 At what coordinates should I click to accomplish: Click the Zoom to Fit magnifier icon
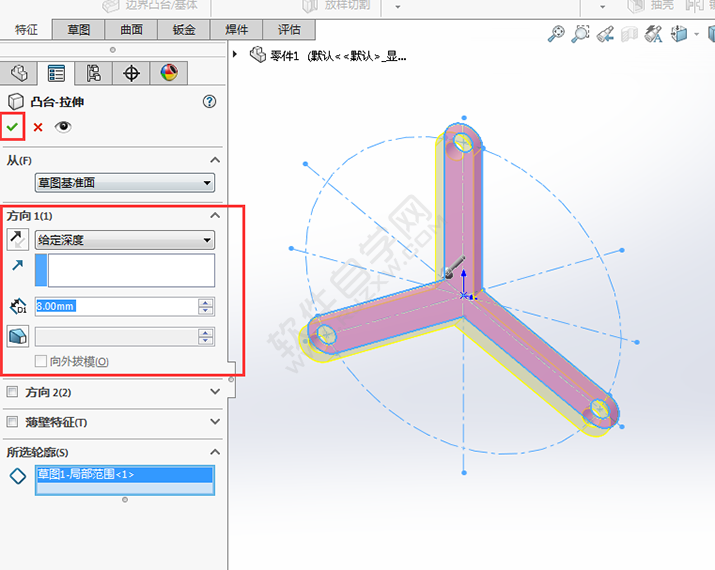(556, 34)
